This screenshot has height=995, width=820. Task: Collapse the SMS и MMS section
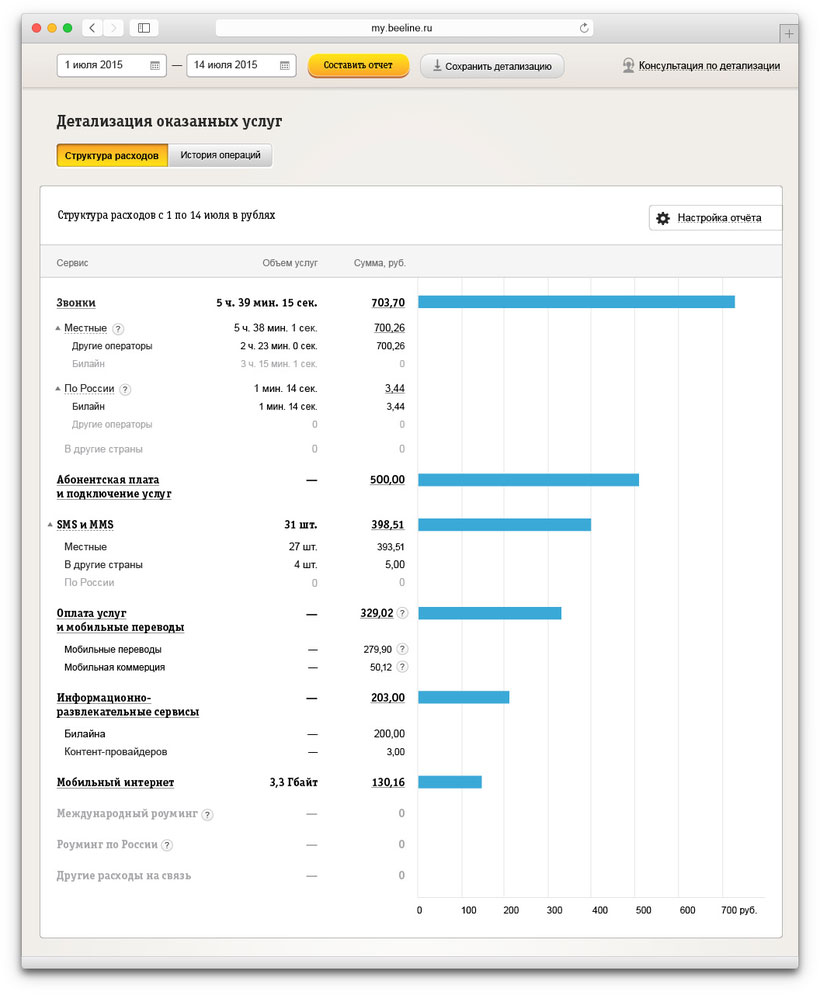pyautogui.click(x=50, y=524)
